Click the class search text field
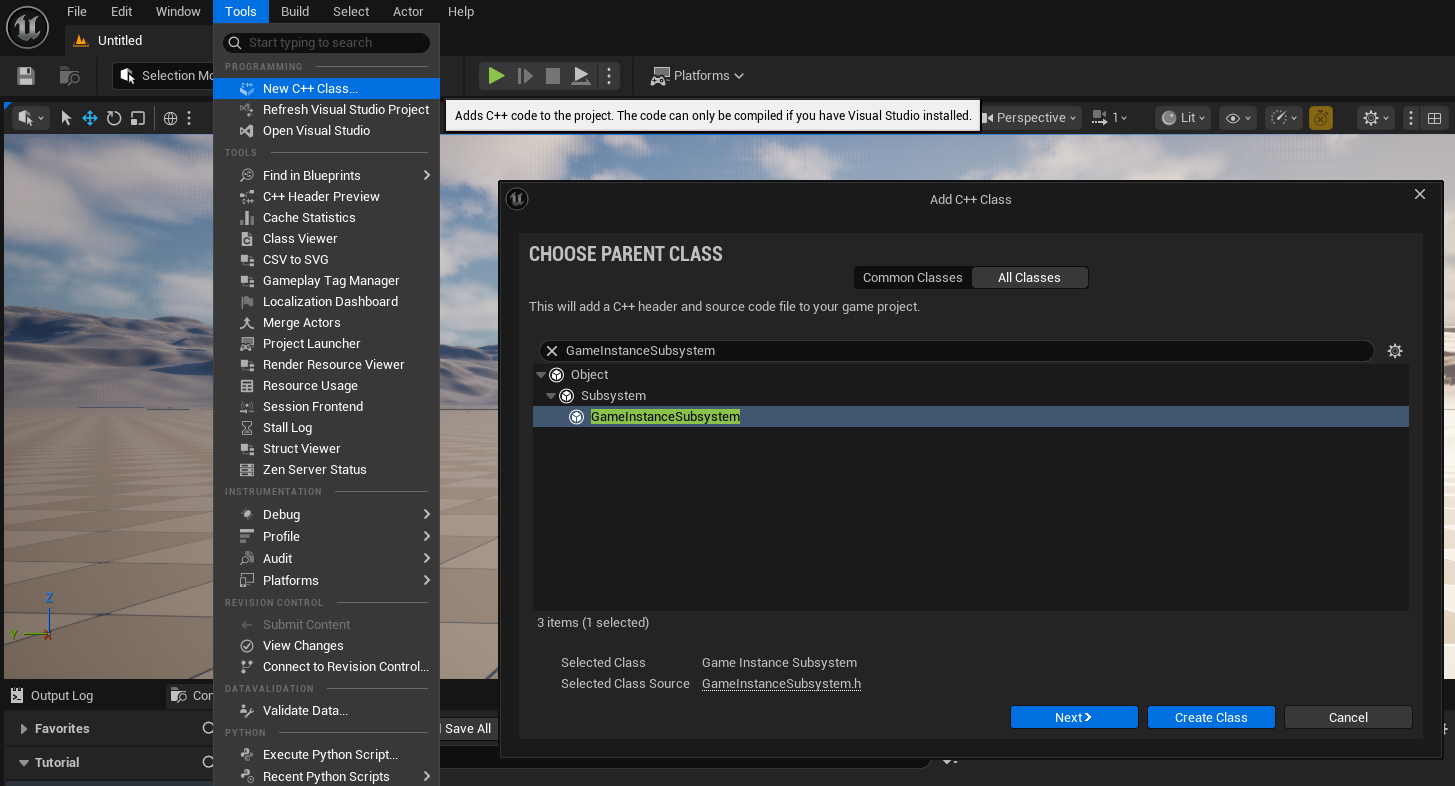 960,351
